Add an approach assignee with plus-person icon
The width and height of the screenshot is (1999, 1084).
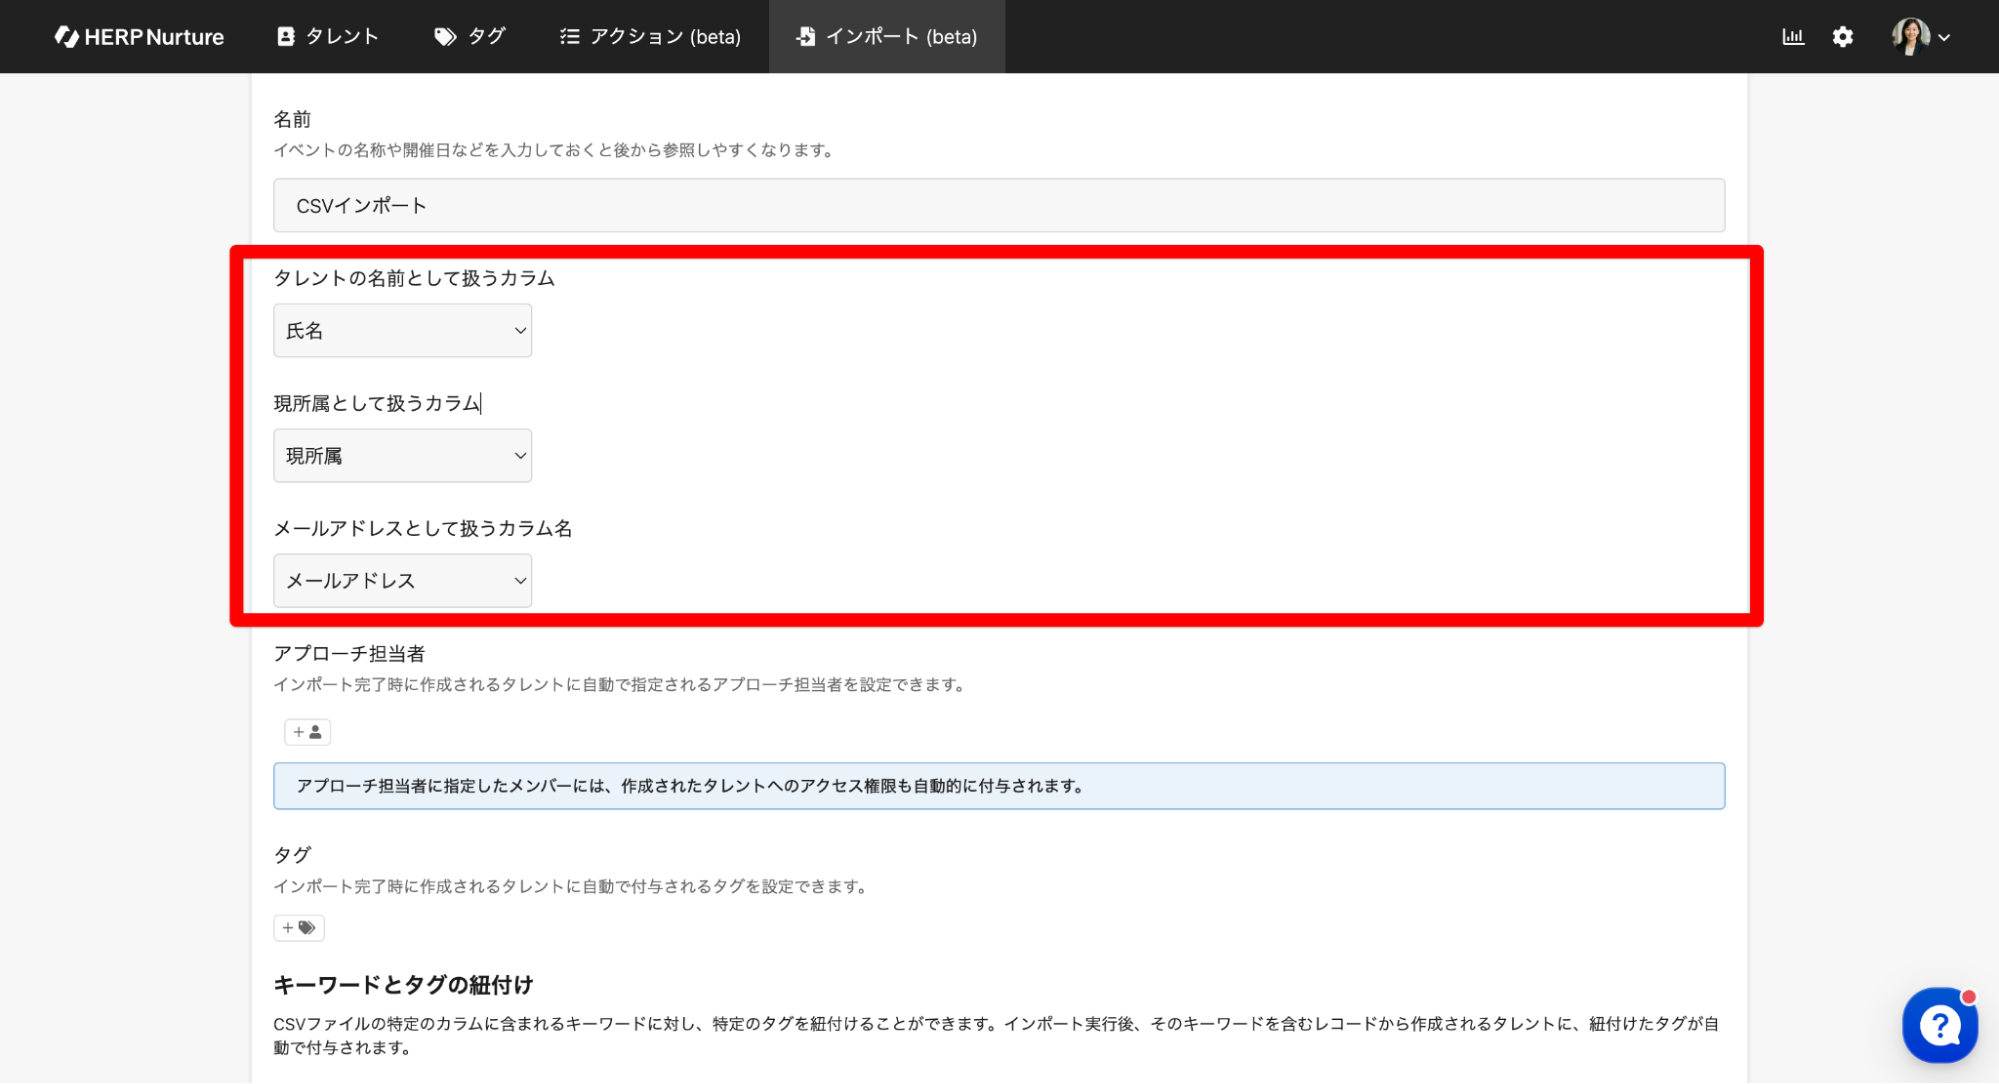pos(307,732)
